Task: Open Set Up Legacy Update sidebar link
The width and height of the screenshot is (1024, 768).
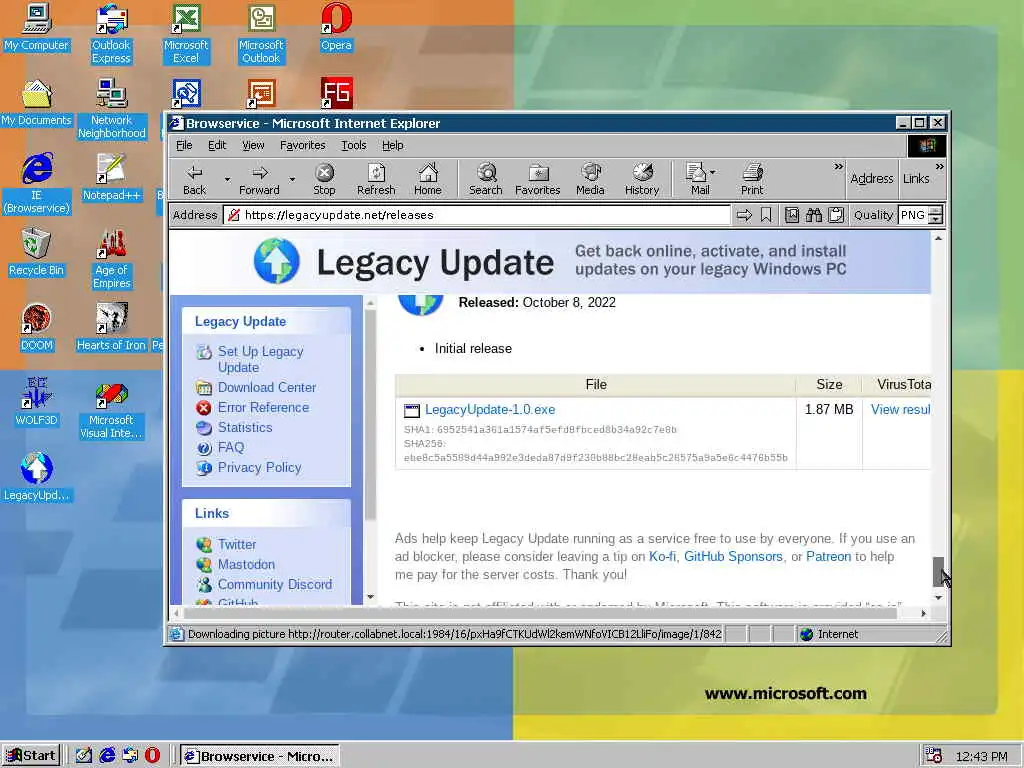Action: pos(260,359)
